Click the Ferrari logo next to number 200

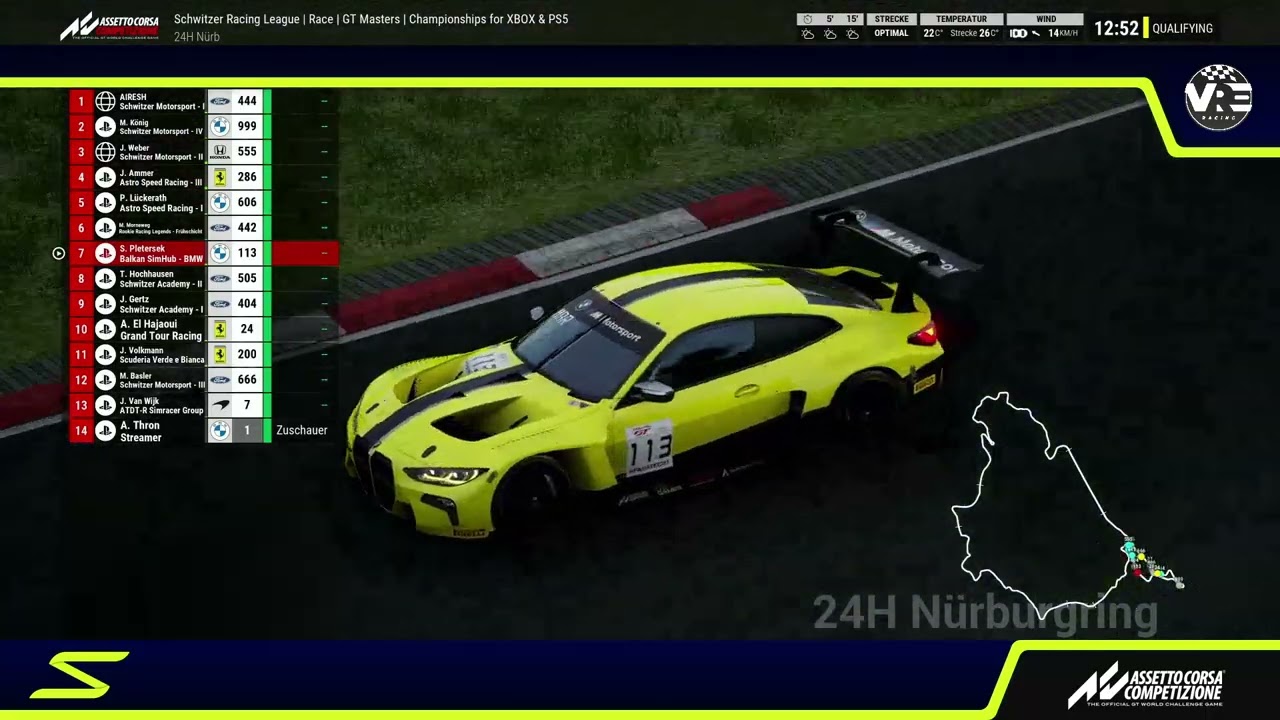coord(220,354)
